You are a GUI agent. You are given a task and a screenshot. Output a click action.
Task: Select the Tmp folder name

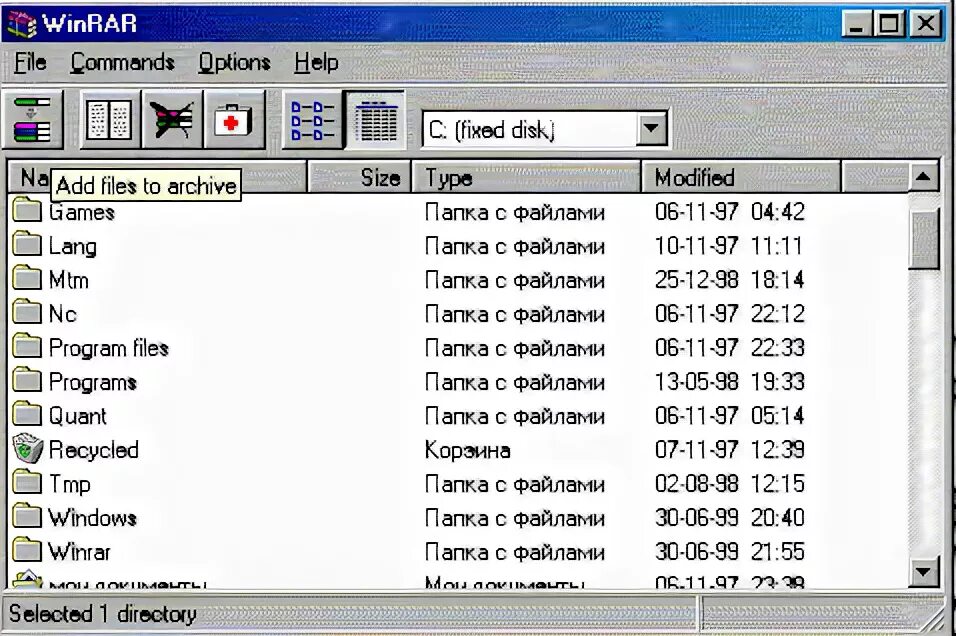coord(70,485)
